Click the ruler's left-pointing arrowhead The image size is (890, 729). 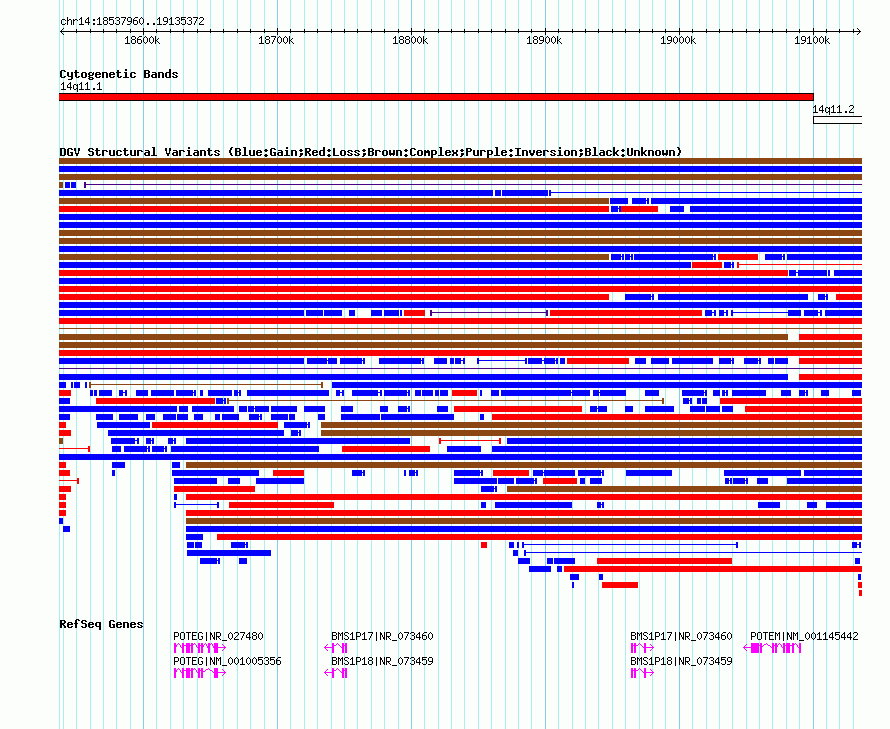click(x=62, y=31)
